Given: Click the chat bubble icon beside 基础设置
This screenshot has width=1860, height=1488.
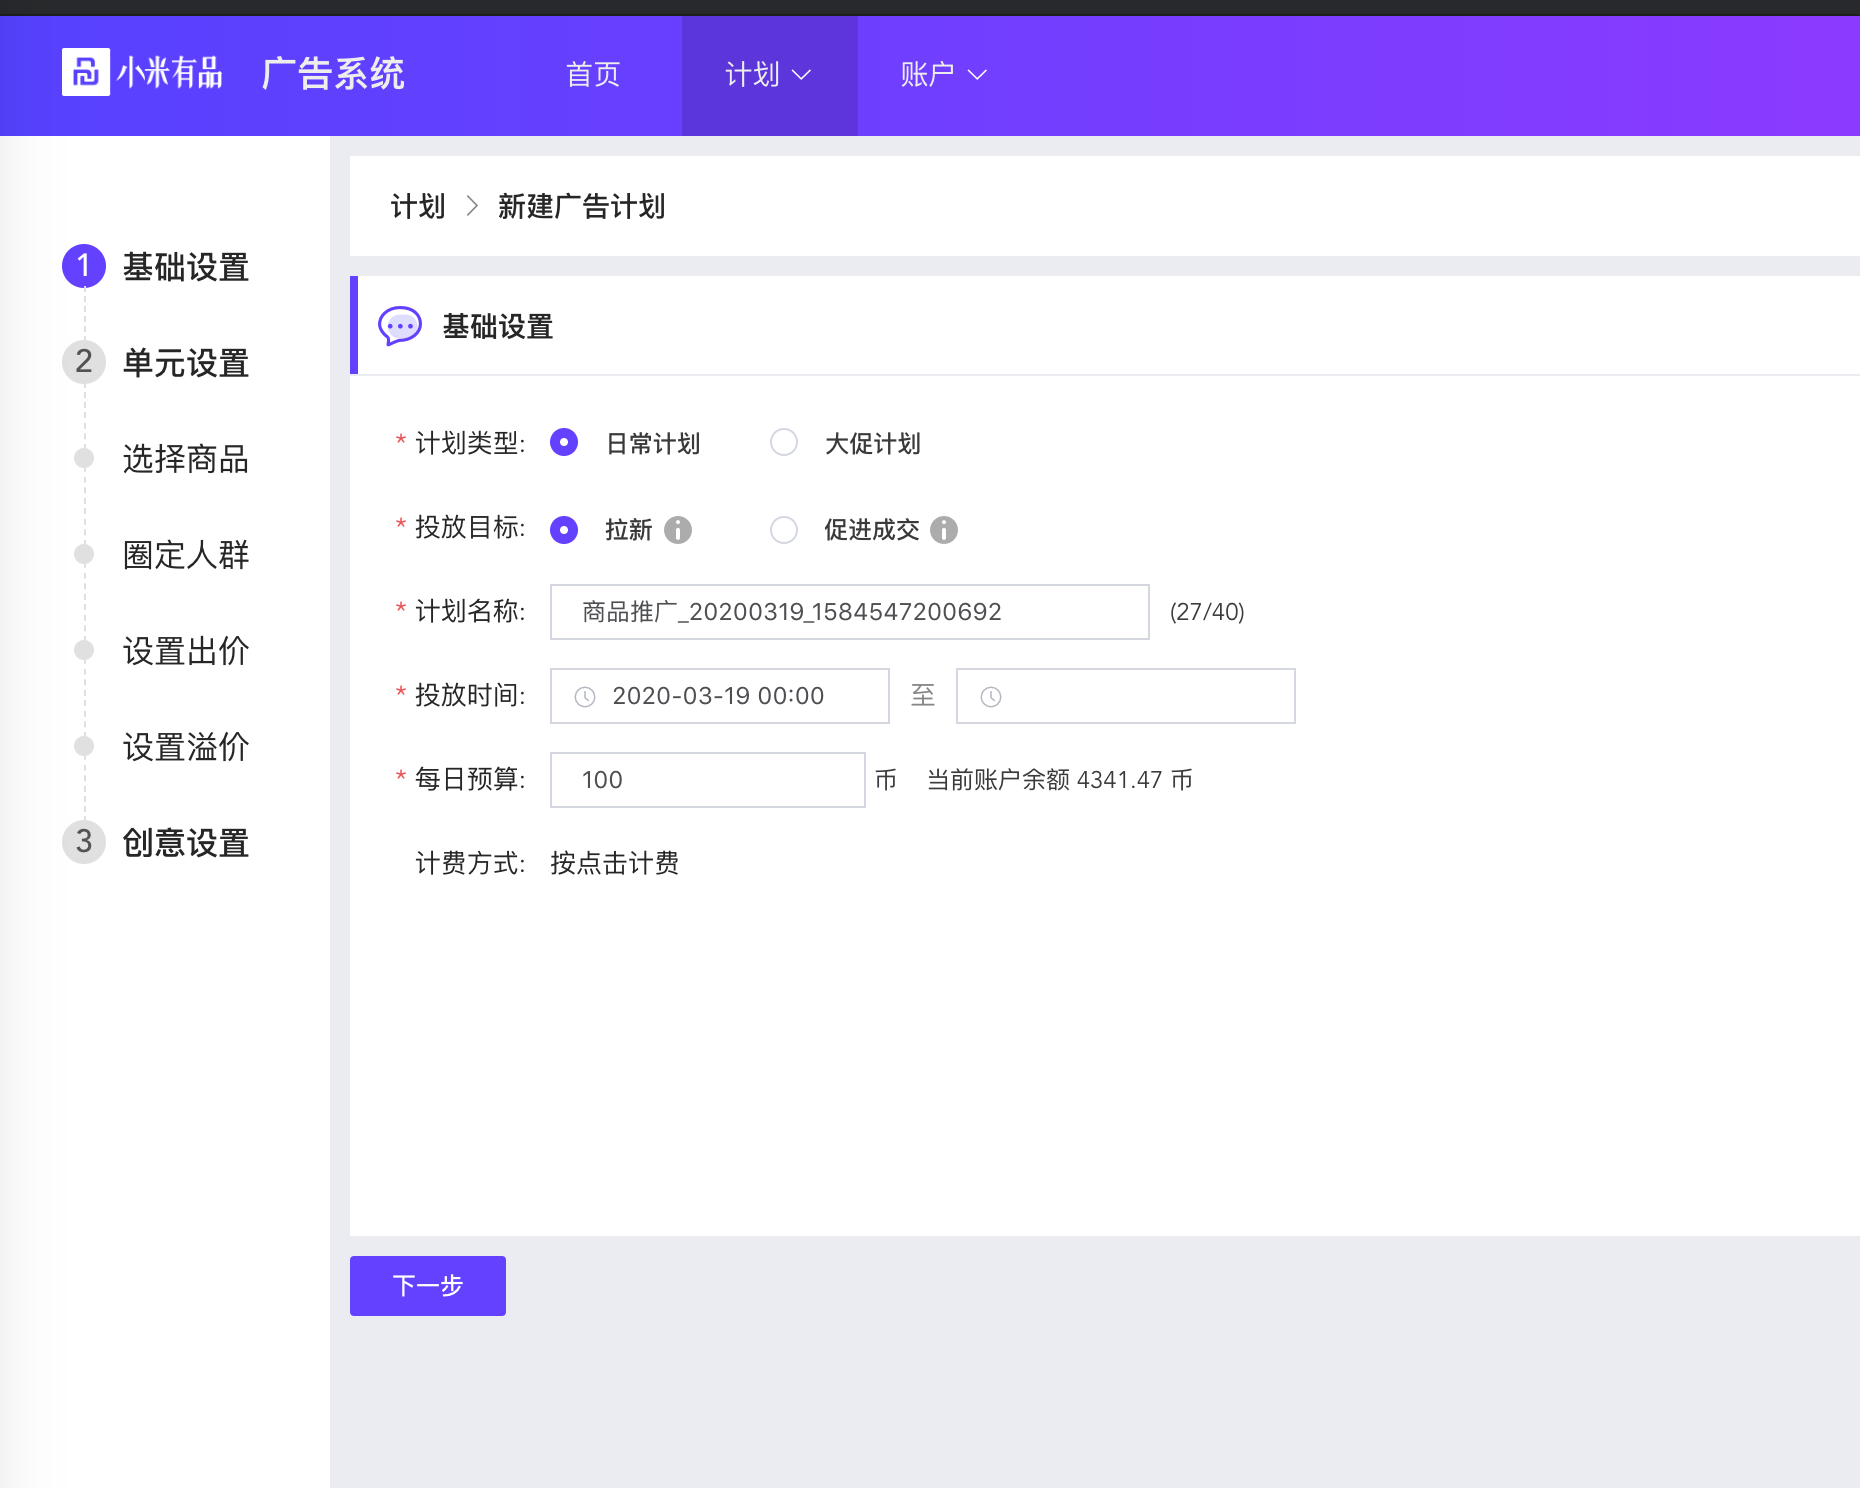Looking at the screenshot, I should point(400,326).
